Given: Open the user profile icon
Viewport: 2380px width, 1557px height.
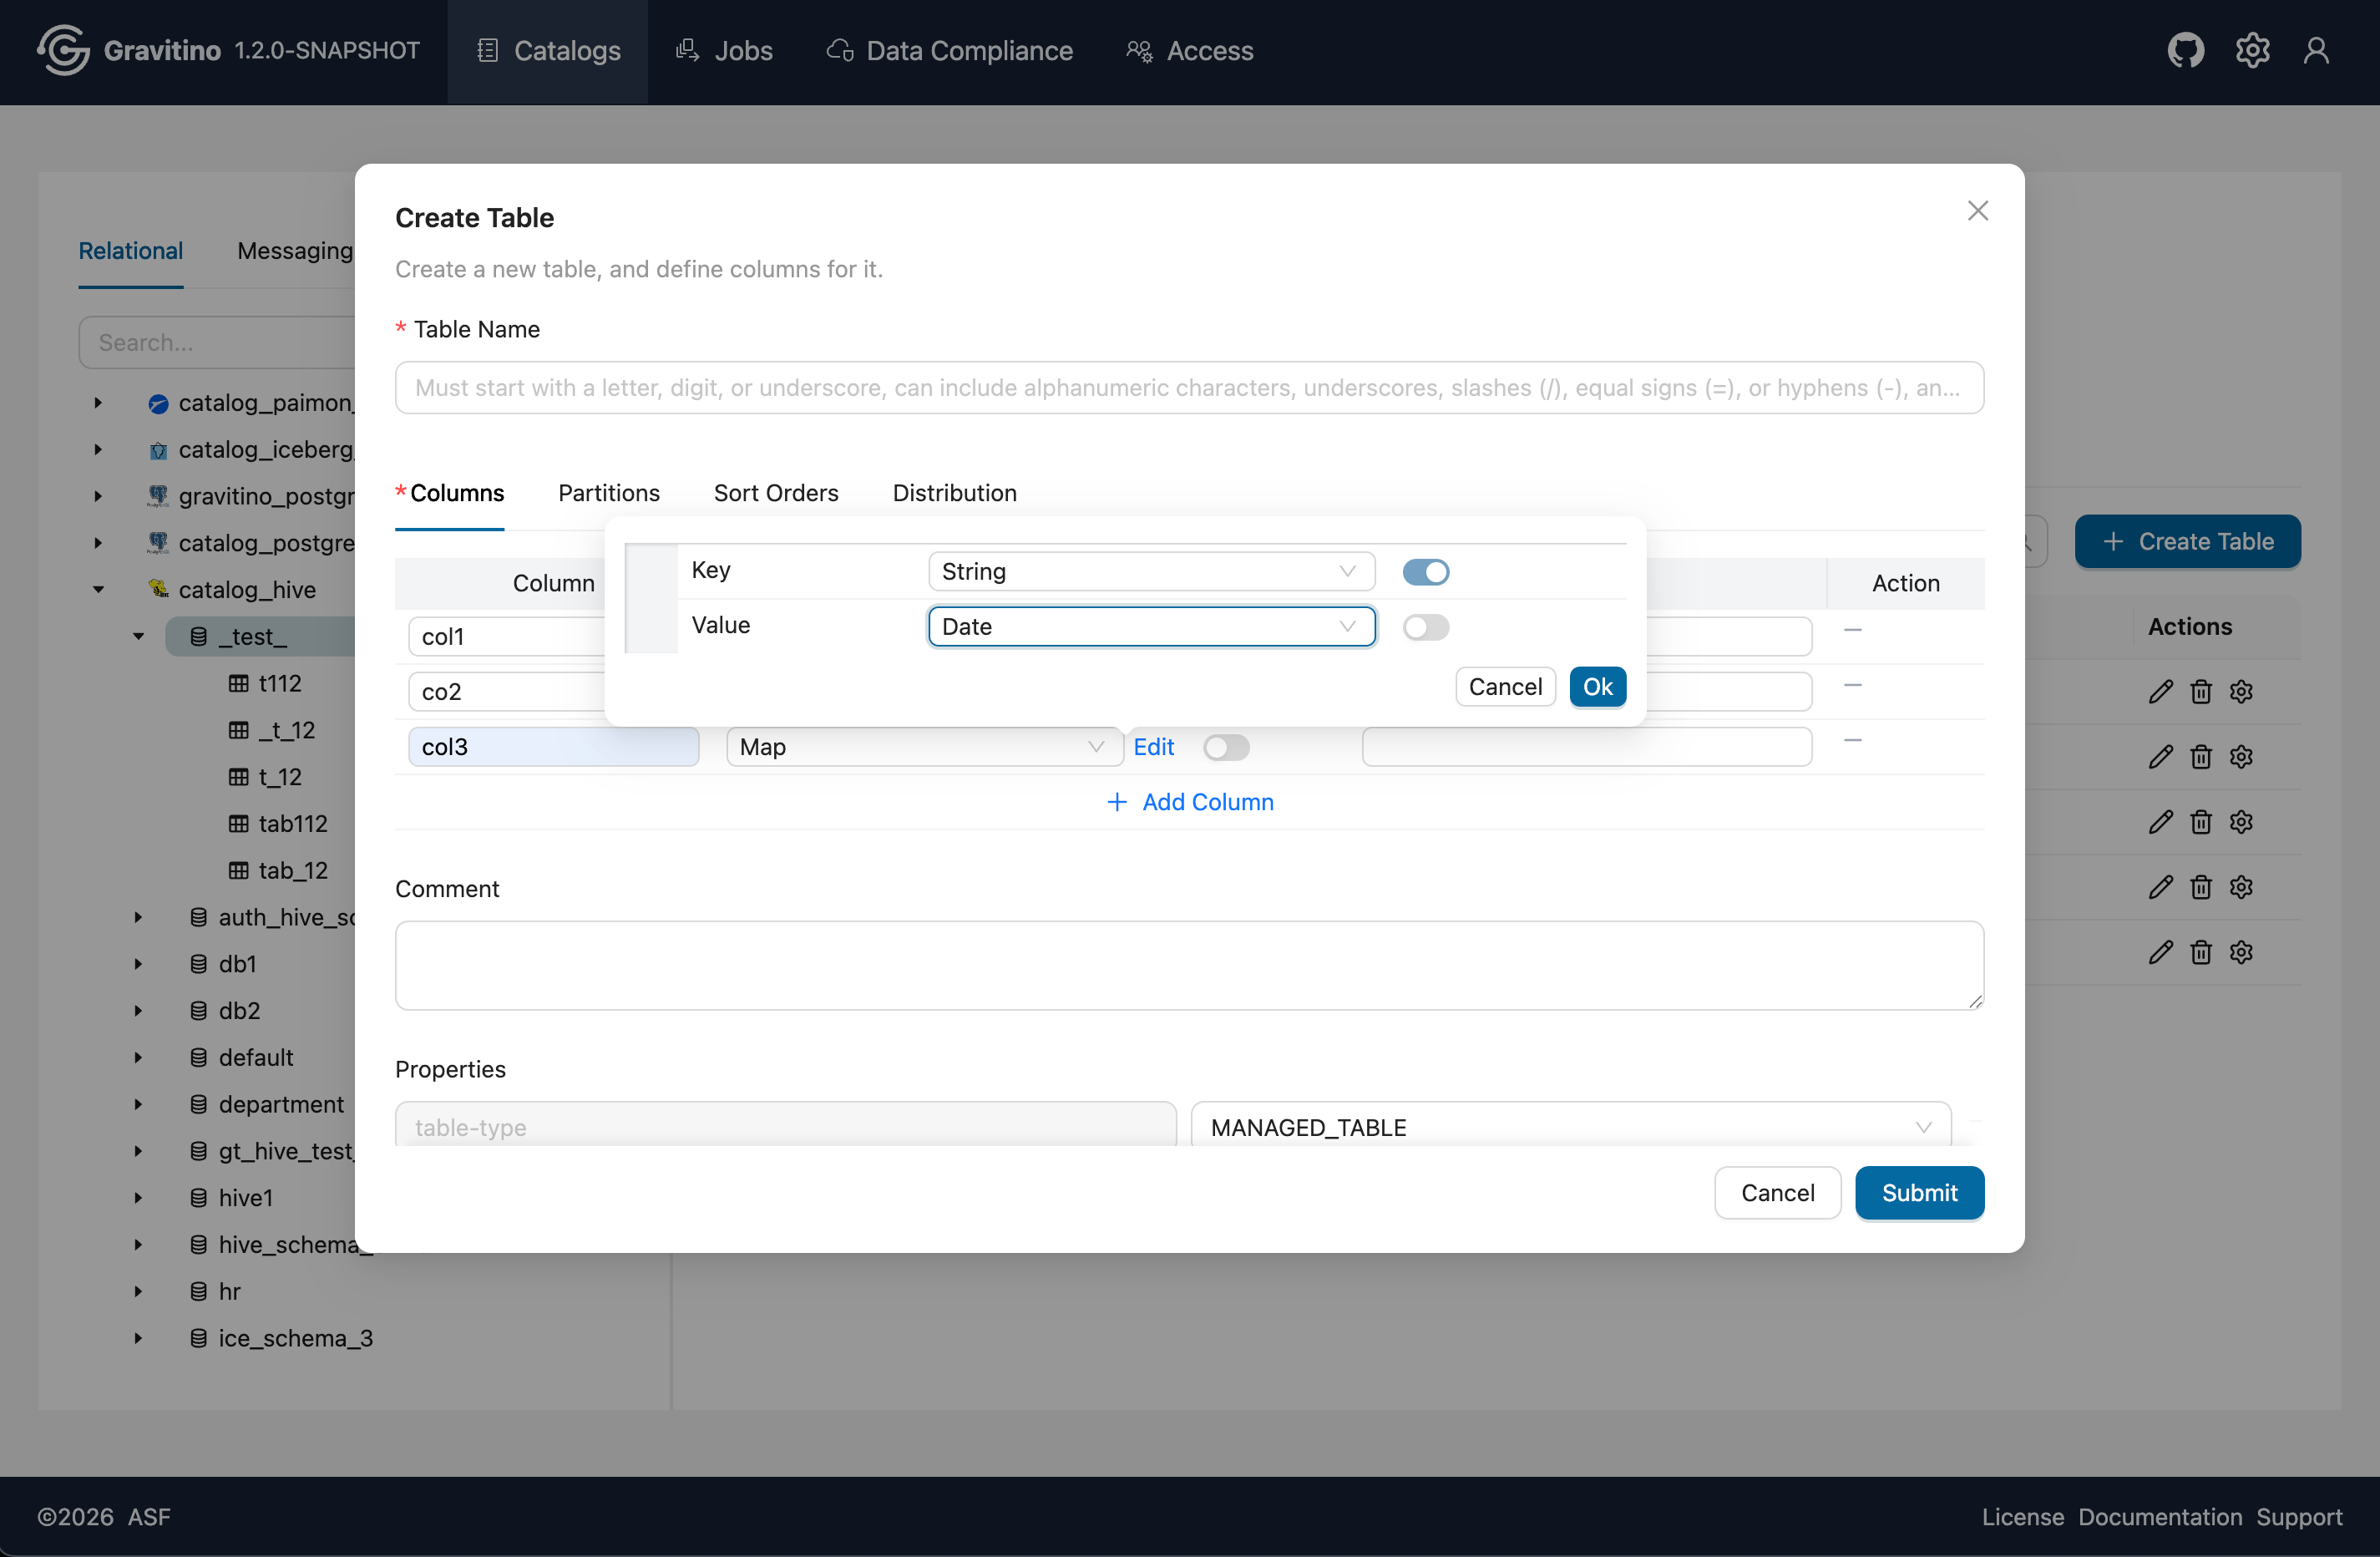Looking at the screenshot, I should [2316, 50].
